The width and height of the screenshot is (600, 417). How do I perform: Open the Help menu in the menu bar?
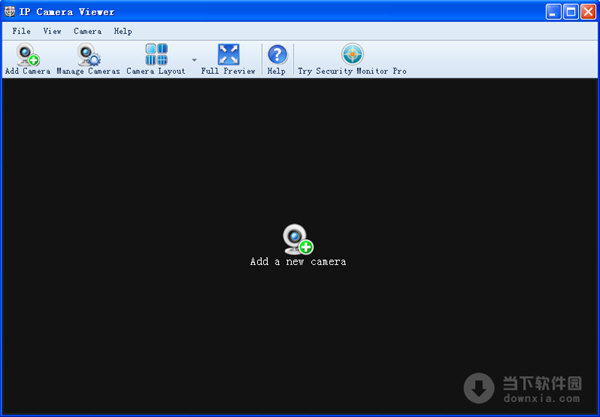(x=123, y=31)
